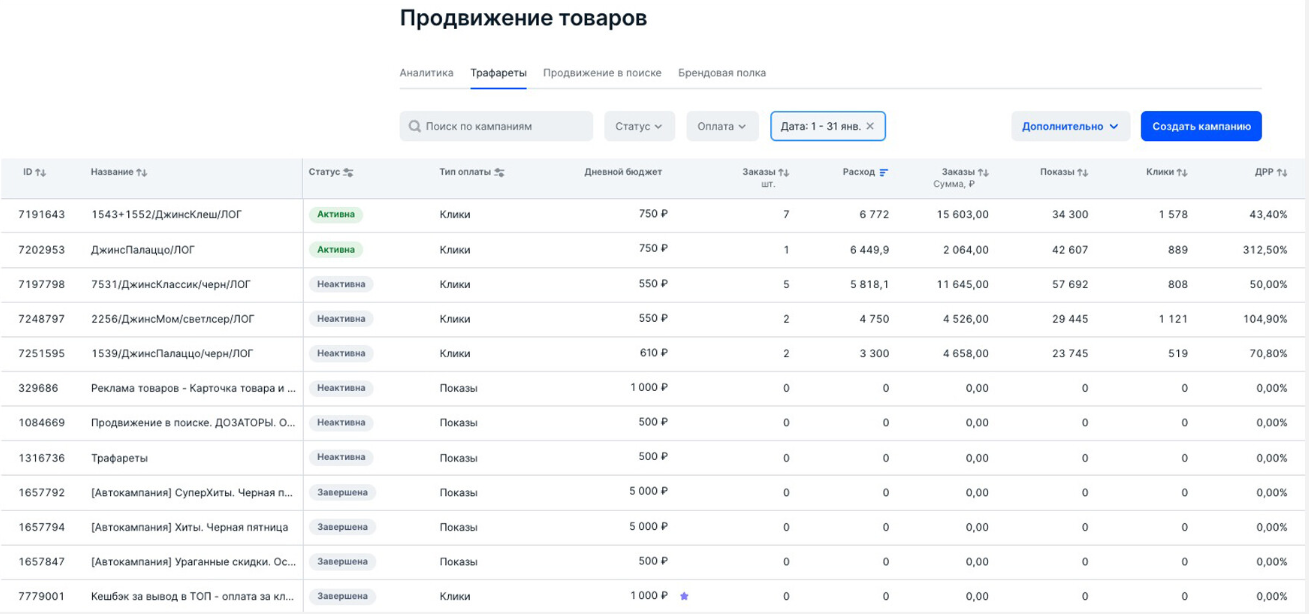Switch to the Аналитика tab
This screenshot has height=614, width=1309.
[426, 73]
